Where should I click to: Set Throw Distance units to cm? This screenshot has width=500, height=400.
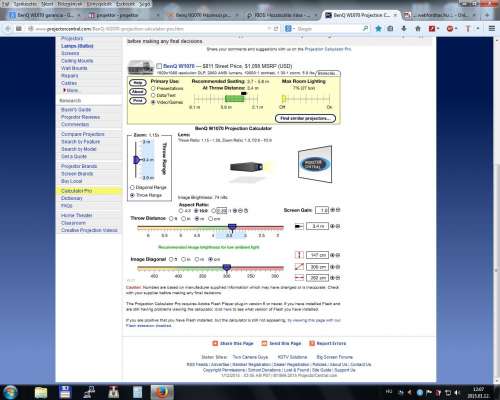click(x=210, y=219)
